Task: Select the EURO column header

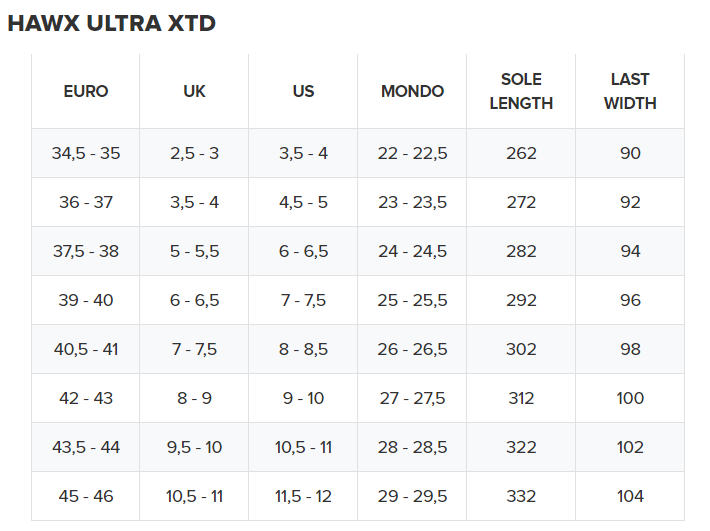Action: click(x=86, y=91)
